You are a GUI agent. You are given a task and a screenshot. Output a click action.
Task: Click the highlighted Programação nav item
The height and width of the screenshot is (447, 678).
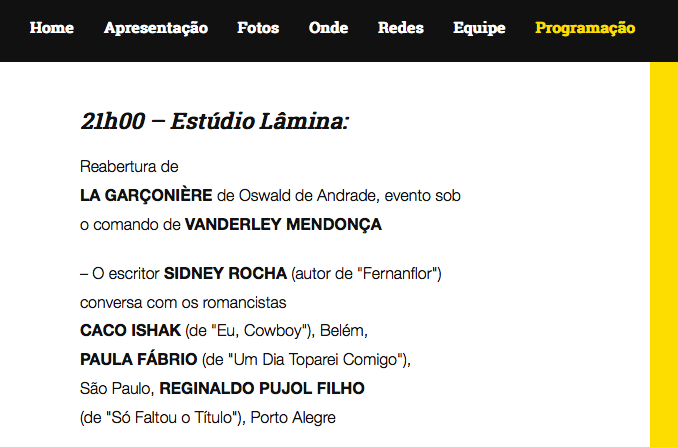585,28
